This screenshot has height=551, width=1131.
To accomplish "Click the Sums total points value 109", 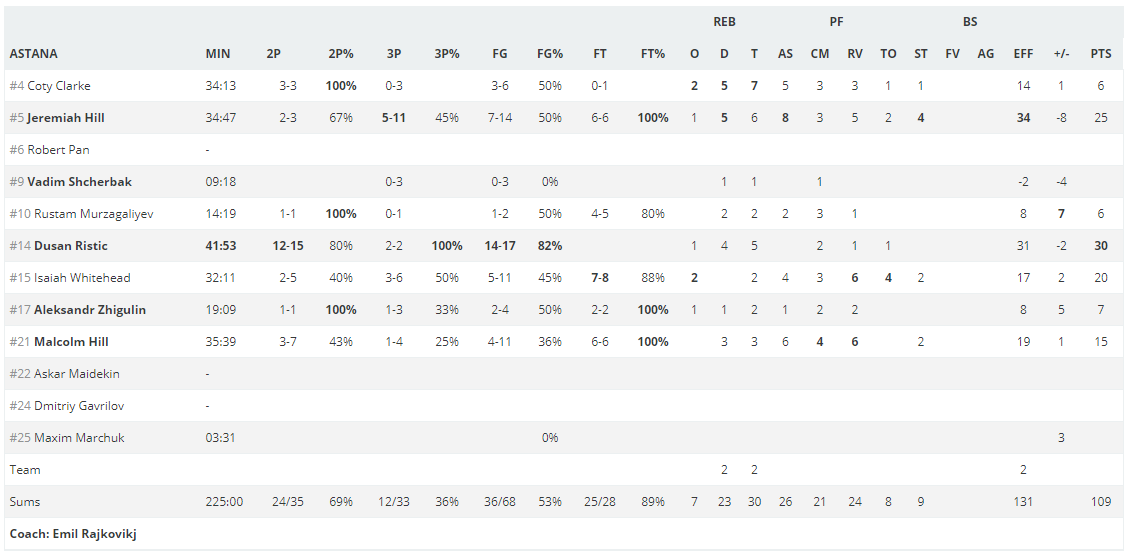I will [1101, 502].
